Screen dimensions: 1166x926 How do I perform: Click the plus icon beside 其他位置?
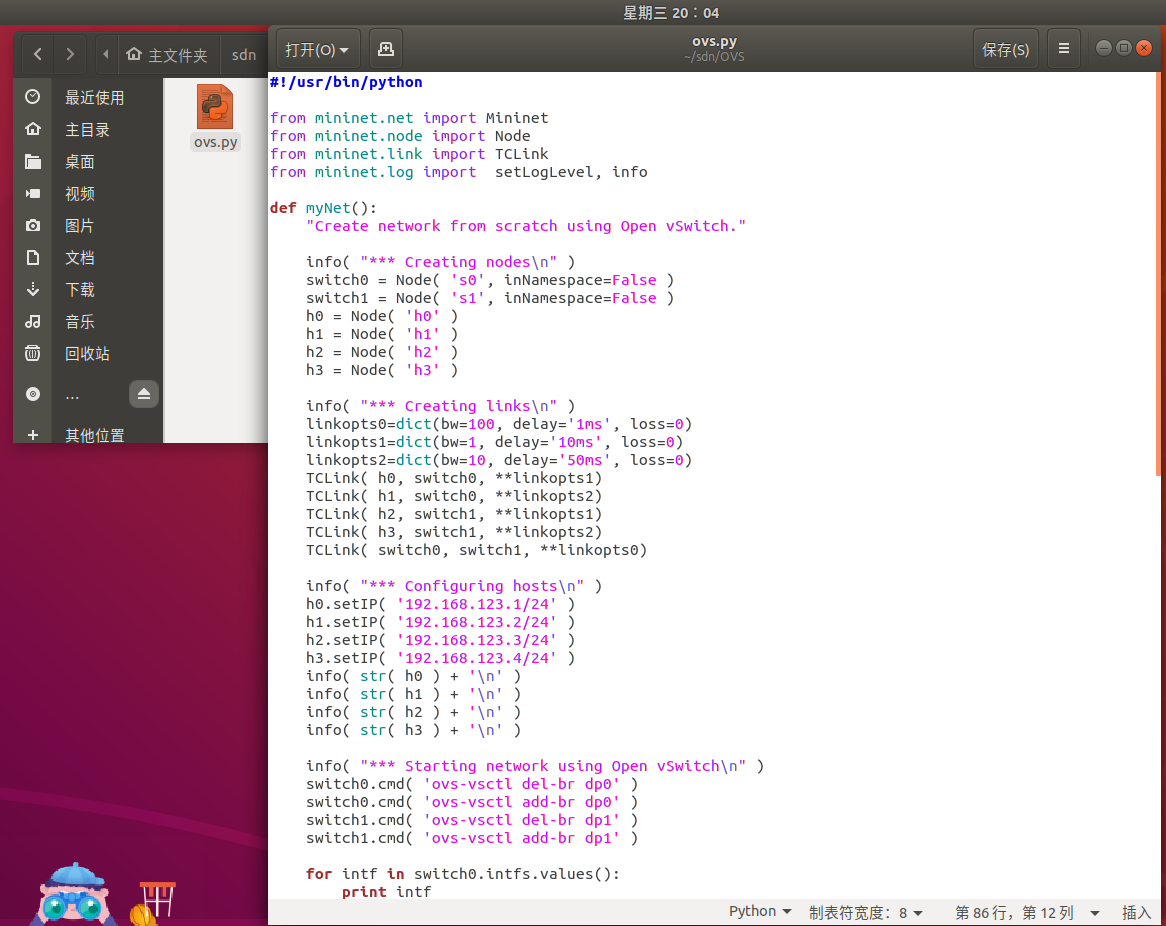33,435
